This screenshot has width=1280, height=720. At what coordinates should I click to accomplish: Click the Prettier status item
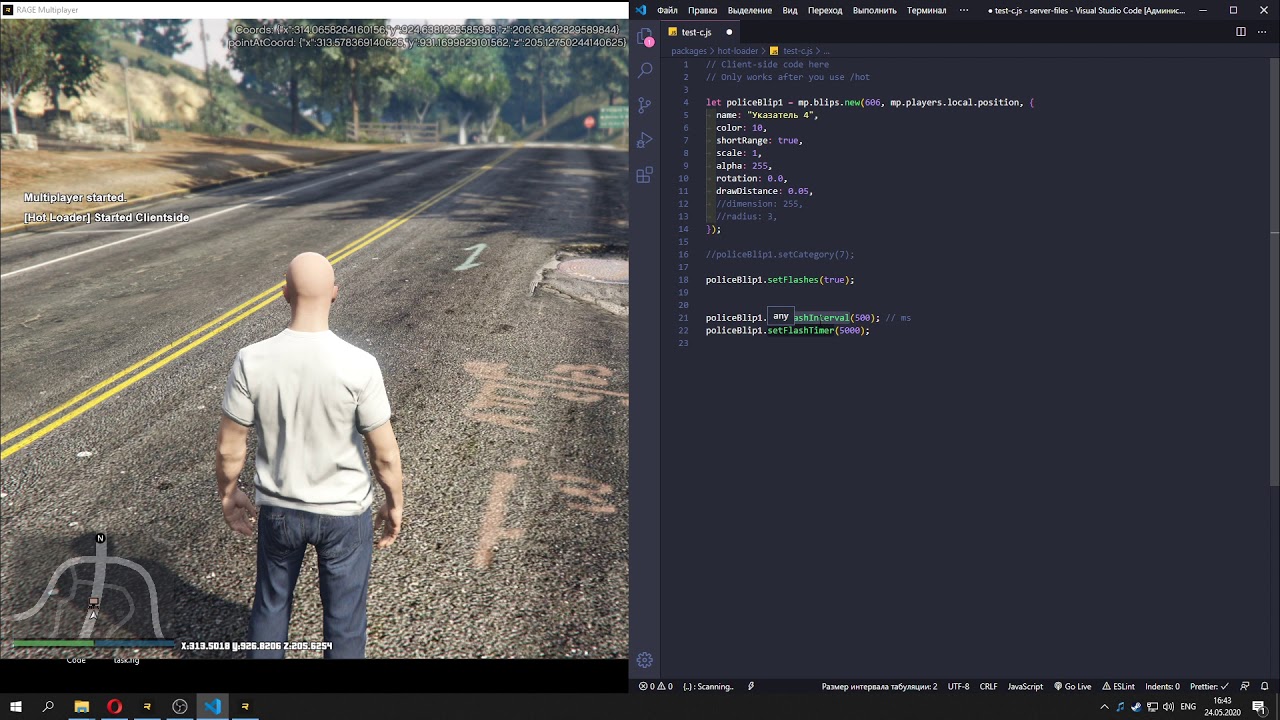click(1209, 686)
